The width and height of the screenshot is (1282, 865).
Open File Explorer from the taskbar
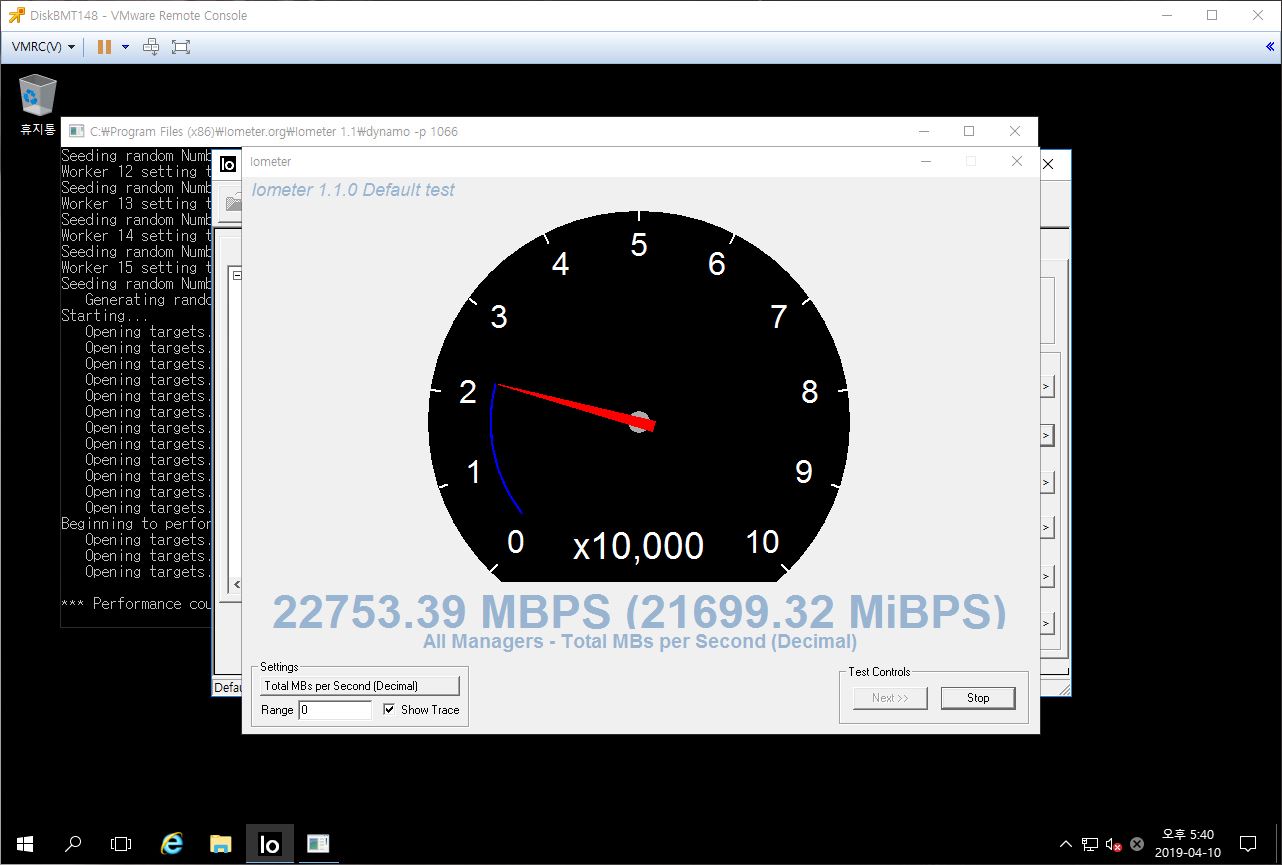221,843
